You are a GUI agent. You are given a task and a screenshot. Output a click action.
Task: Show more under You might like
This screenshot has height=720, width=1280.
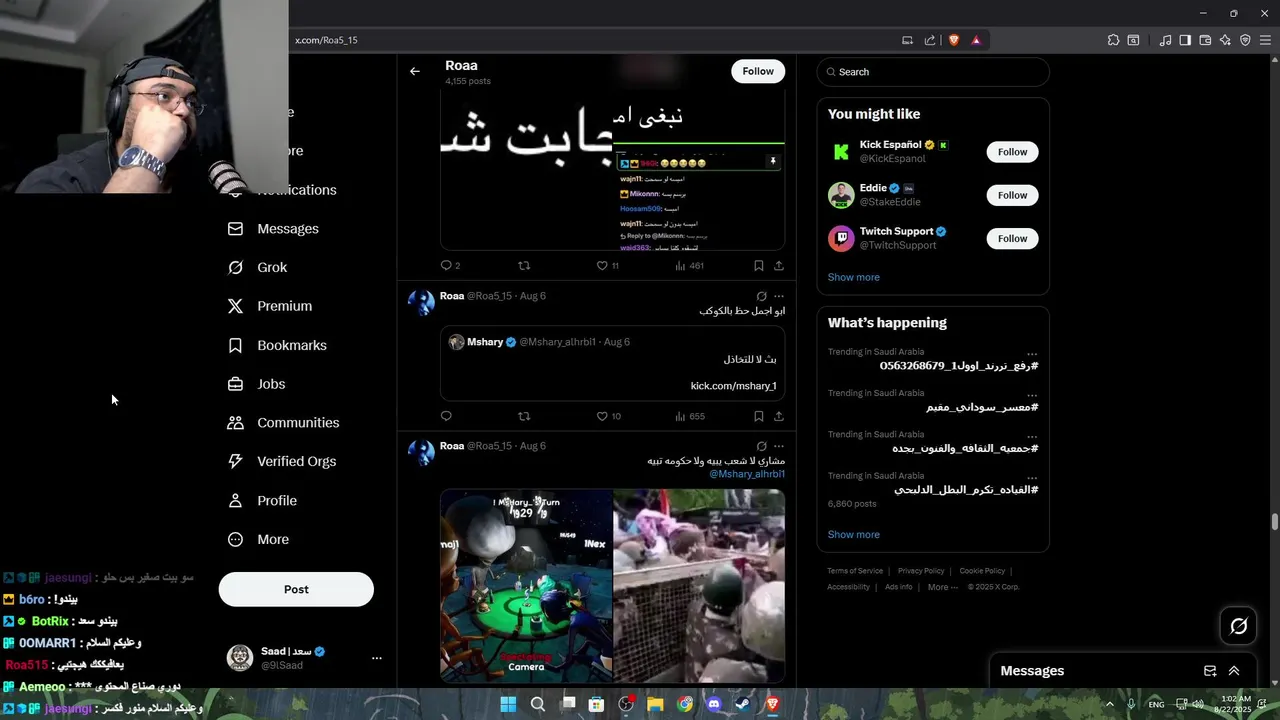pos(853,277)
